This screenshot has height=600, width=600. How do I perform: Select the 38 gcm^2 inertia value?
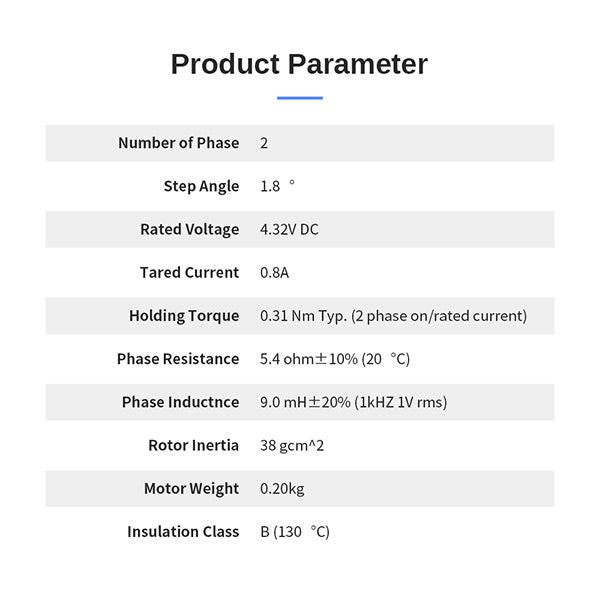pos(292,445)
